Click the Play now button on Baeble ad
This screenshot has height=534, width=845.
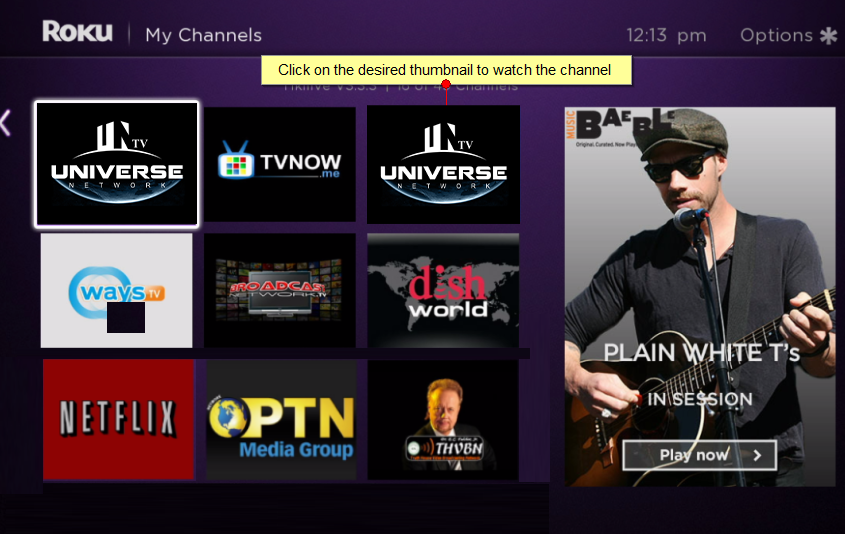pos(699,455)
